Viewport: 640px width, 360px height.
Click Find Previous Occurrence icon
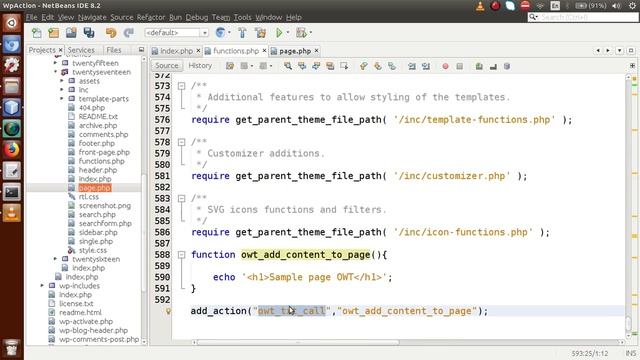(x=302, y=66)
